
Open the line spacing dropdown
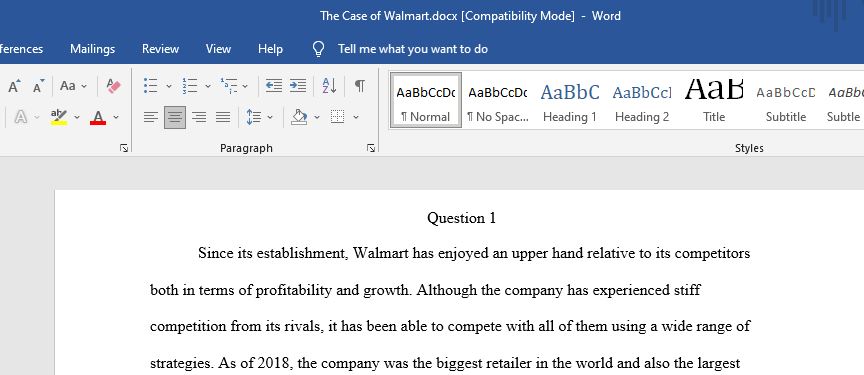point(270,117)
